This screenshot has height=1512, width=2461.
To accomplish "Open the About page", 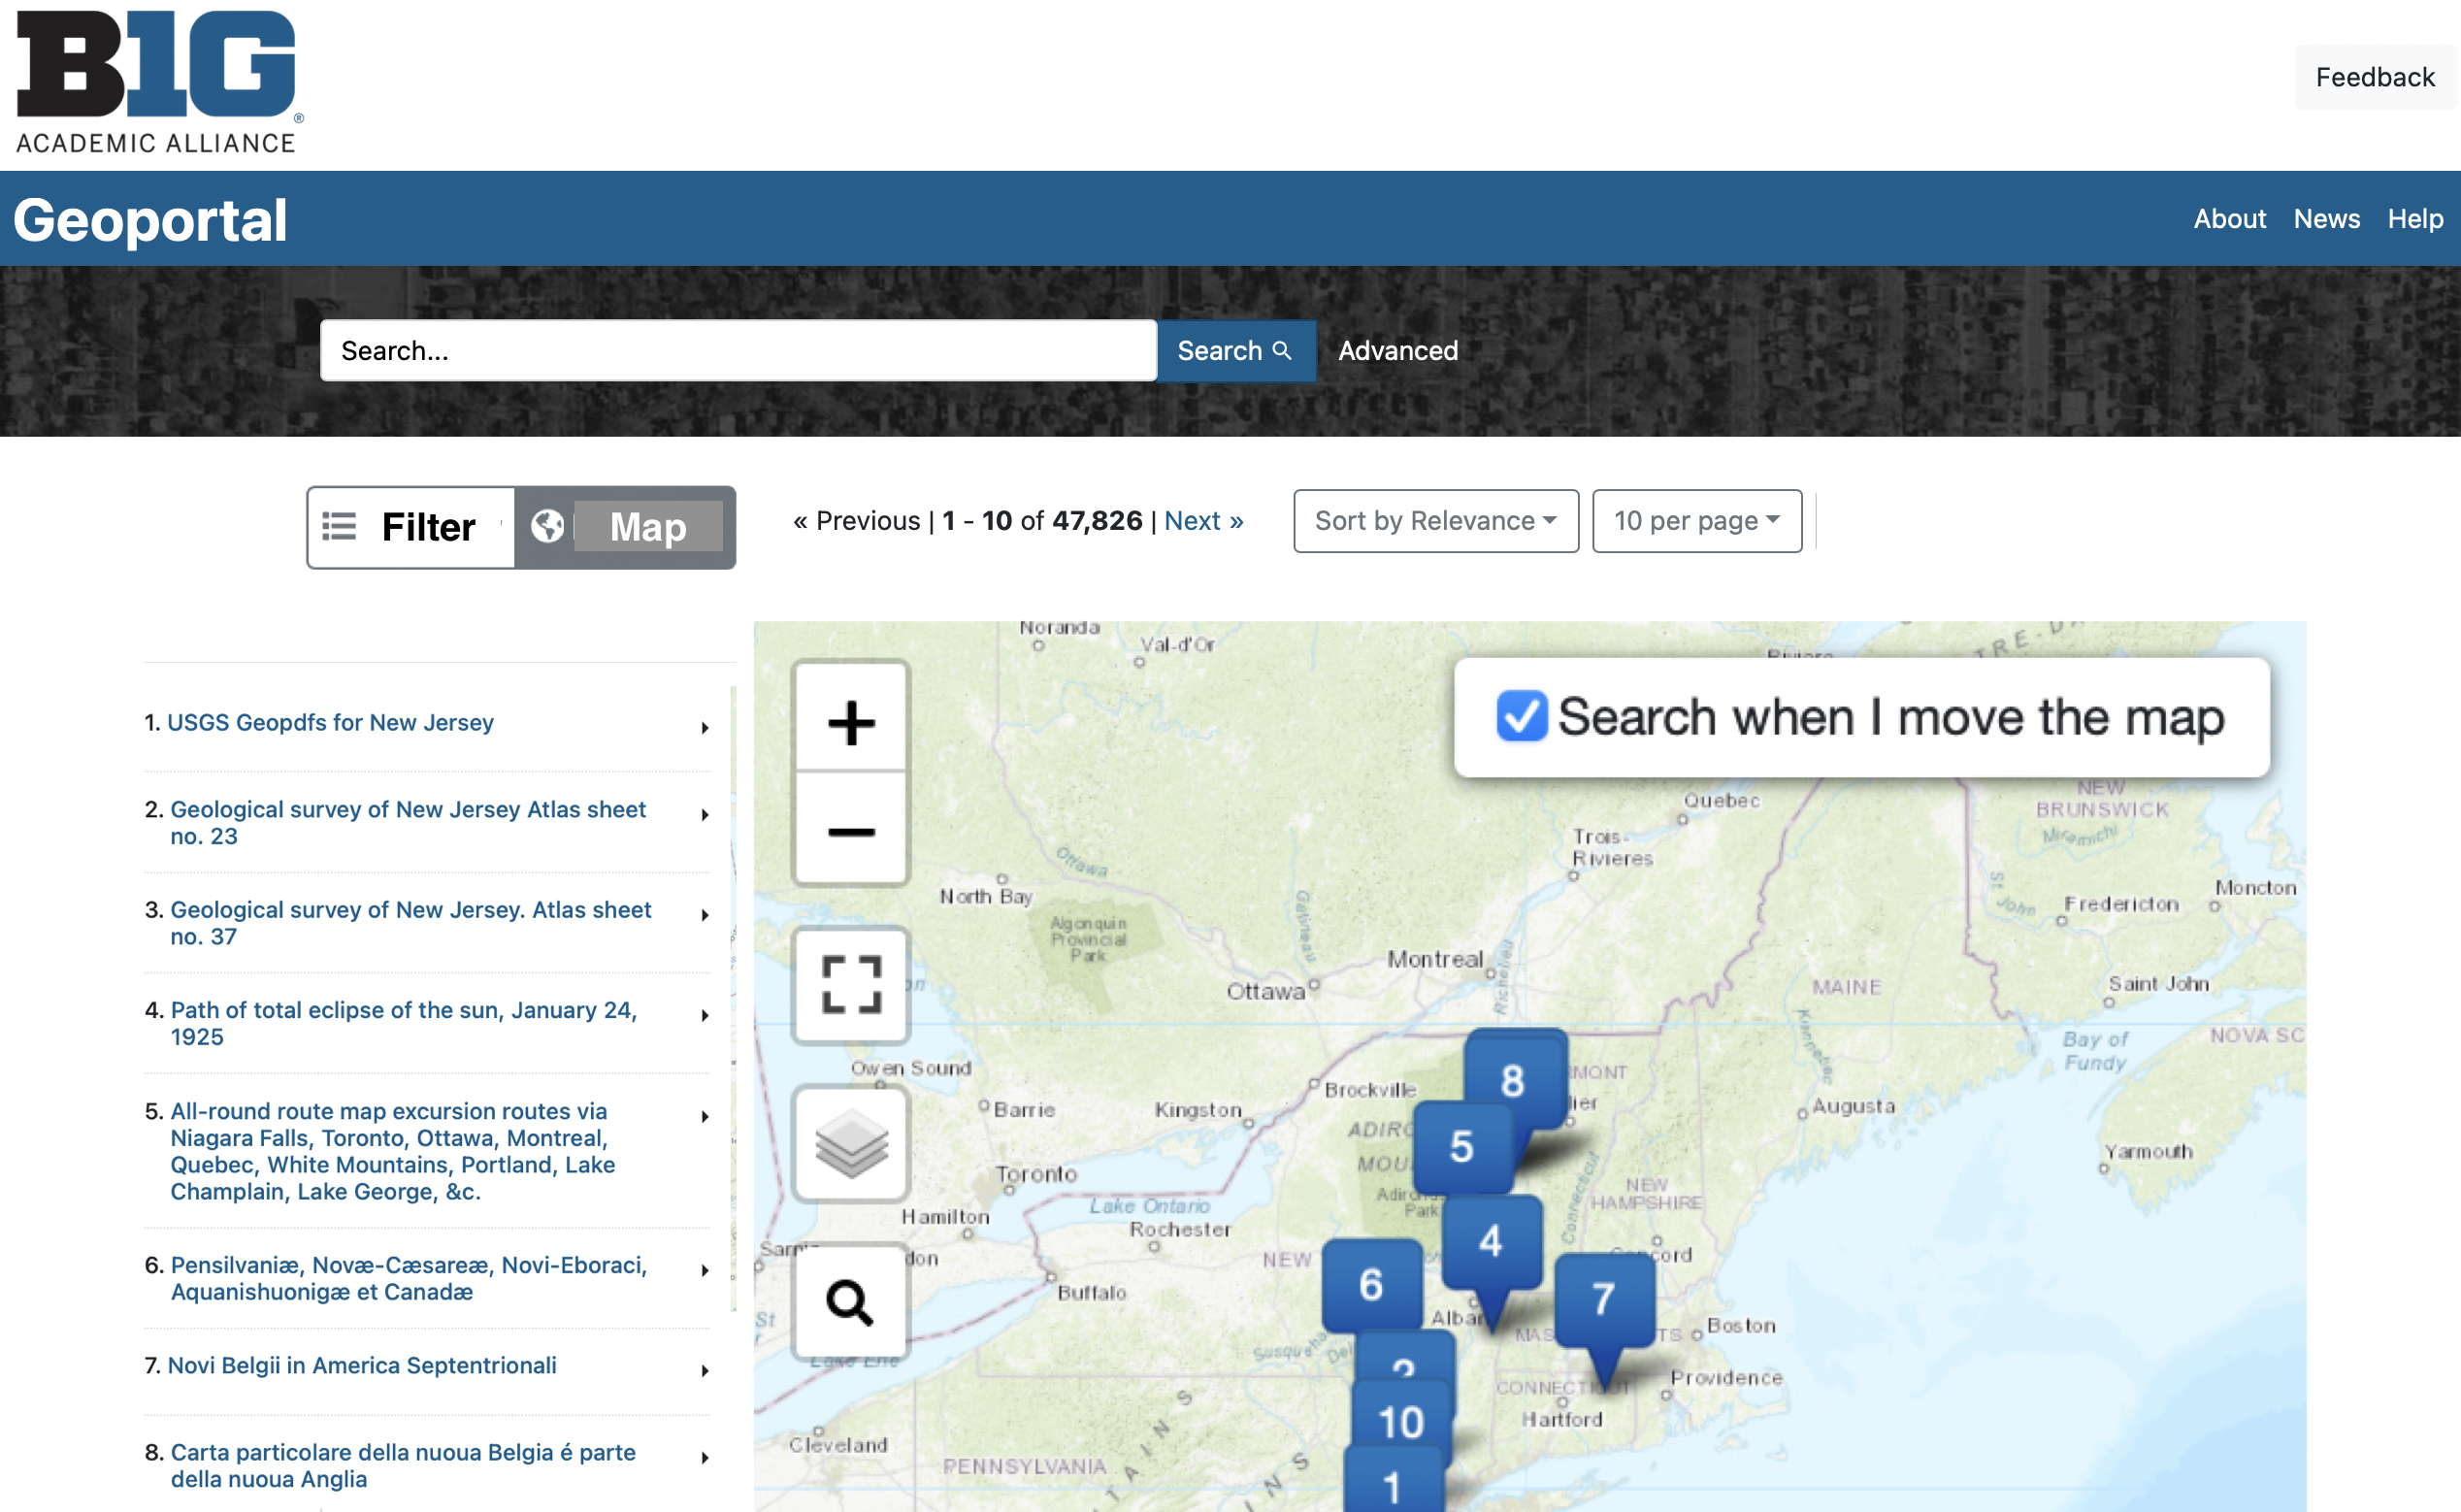I will [2229, 218].
